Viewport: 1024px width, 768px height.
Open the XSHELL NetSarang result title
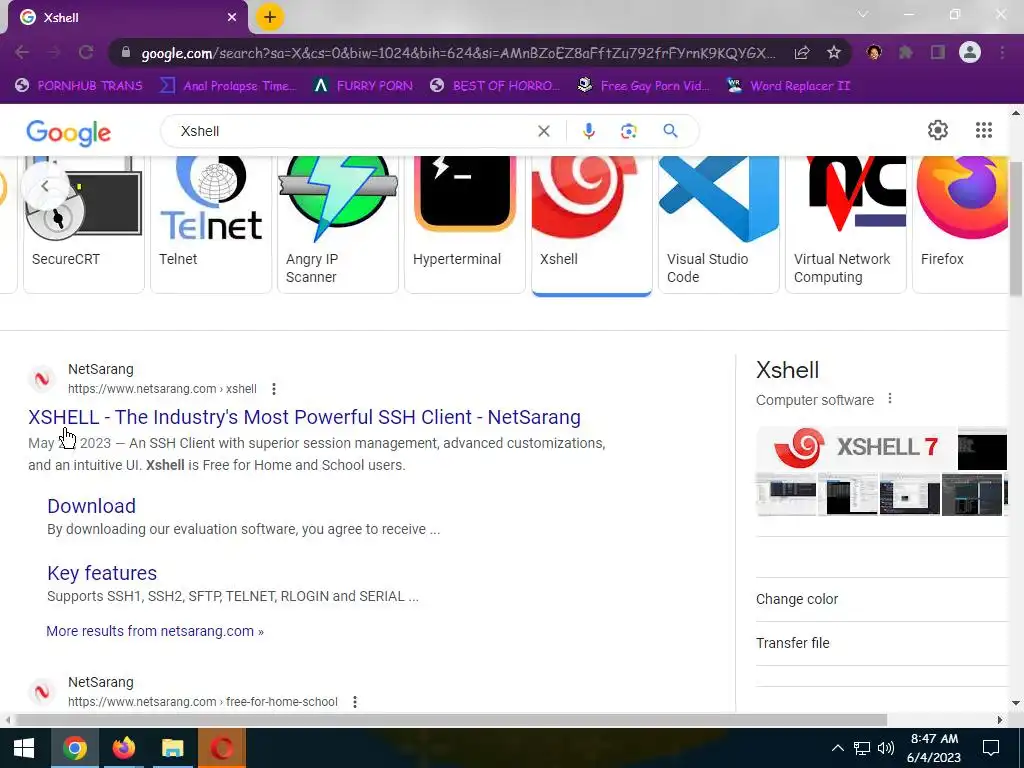[304, 417]
